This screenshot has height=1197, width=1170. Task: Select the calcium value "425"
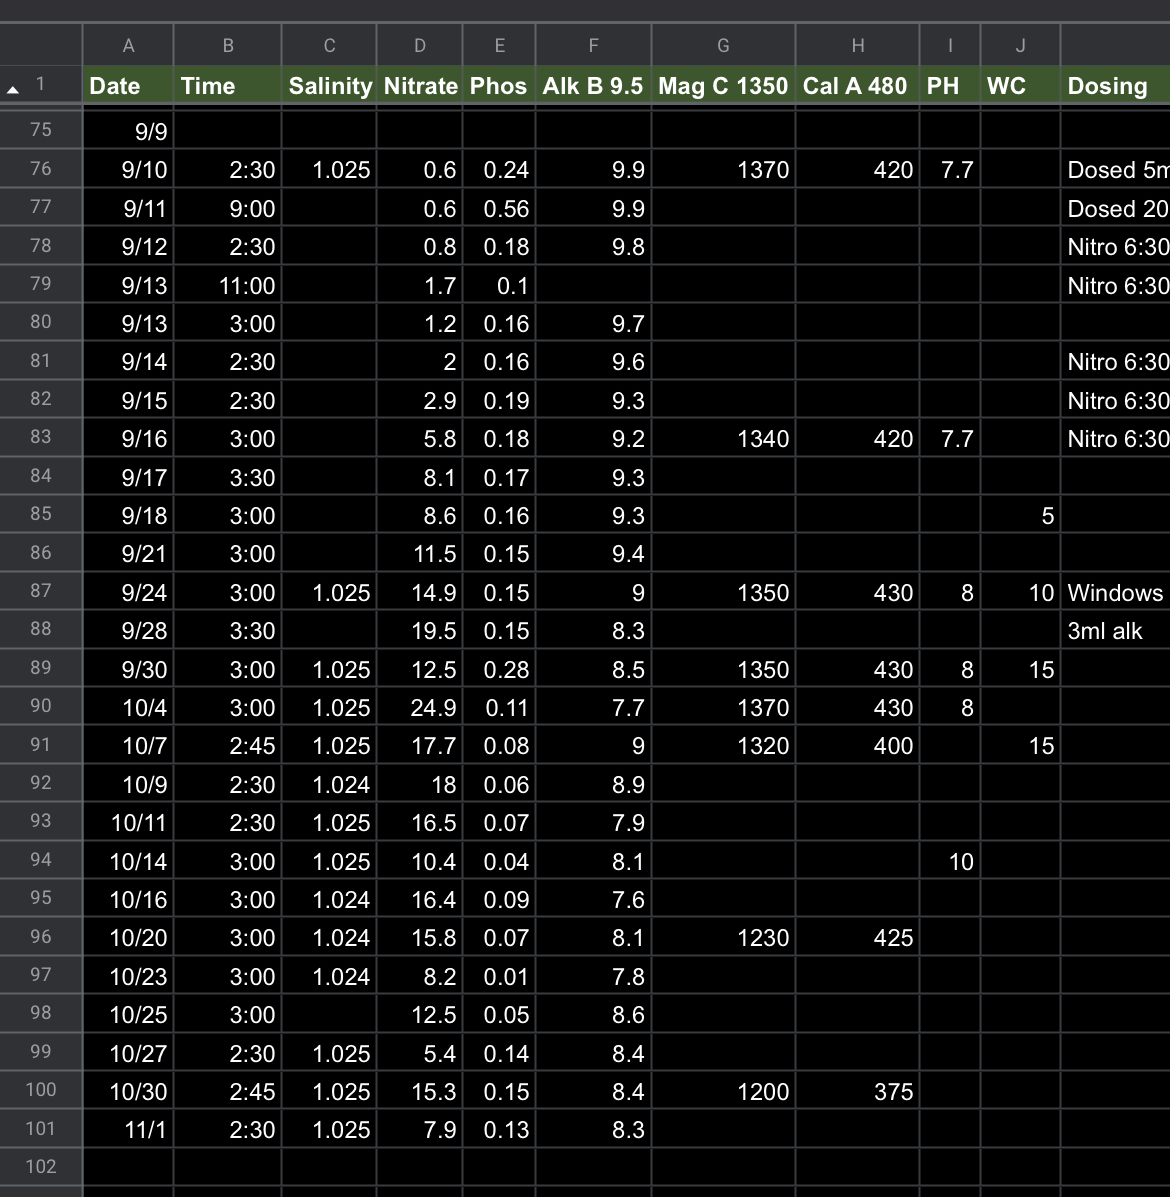tap(858, 937)
